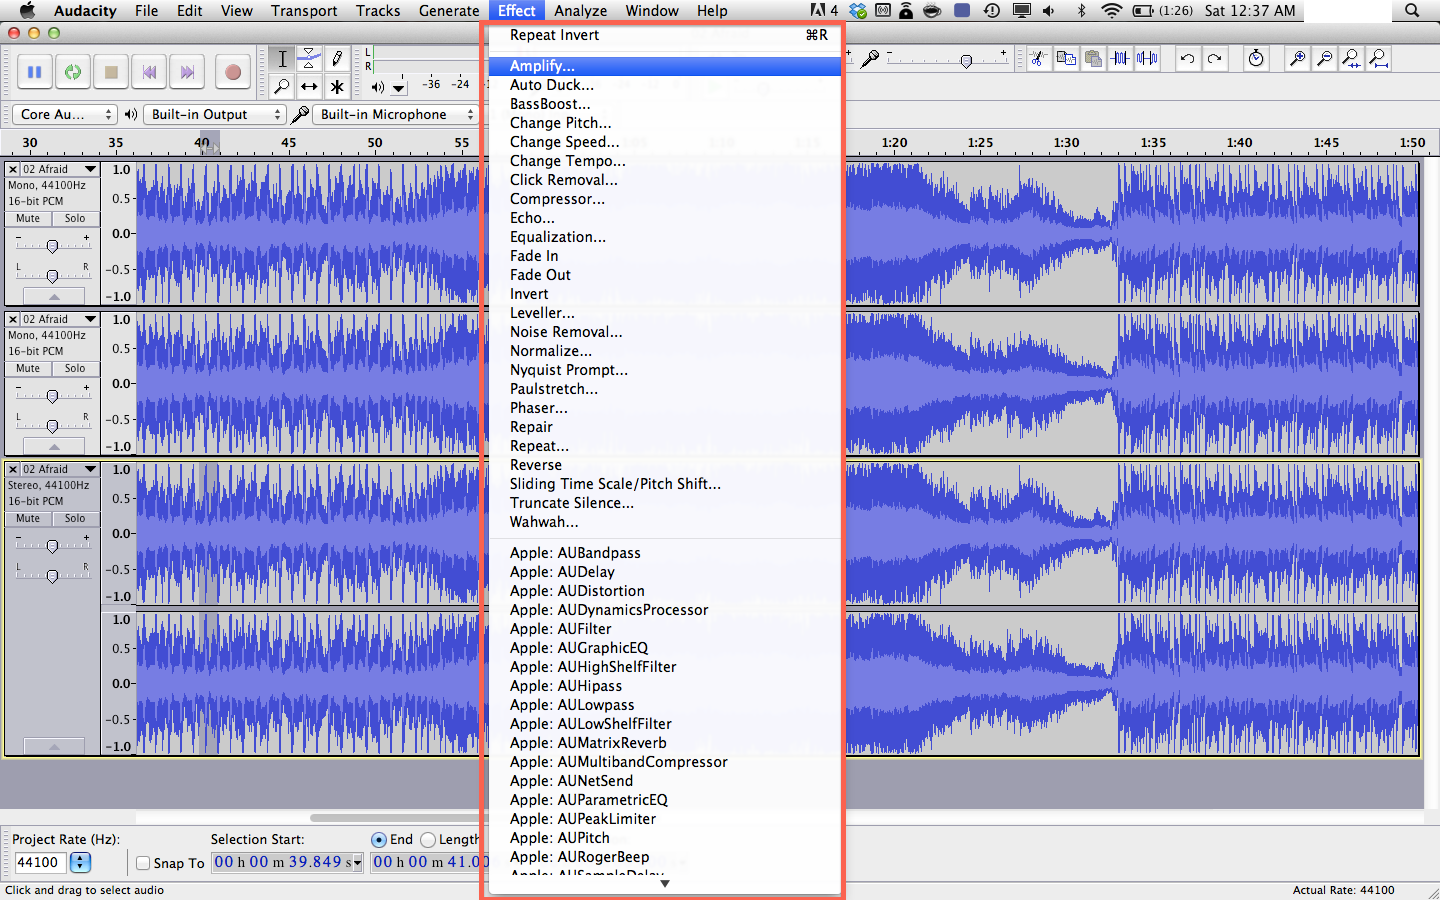Click the Fit Selection zoom icon

1351,59
